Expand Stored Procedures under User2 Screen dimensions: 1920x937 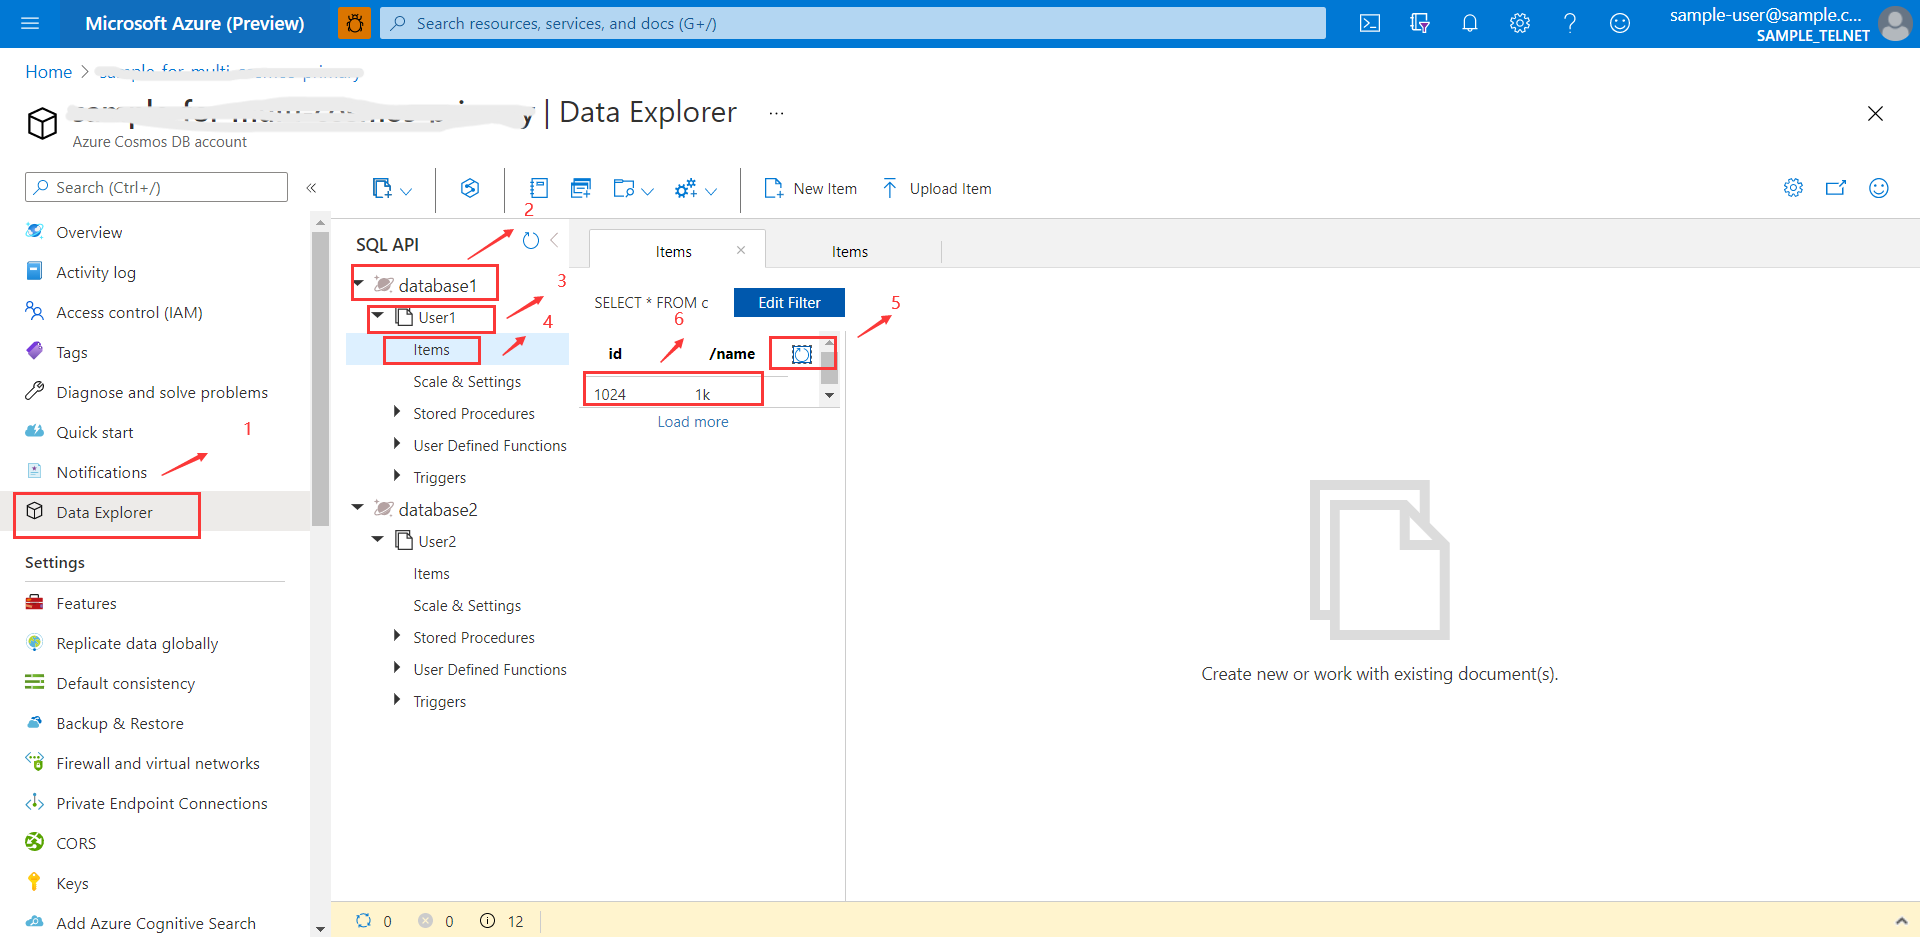pos(397,636)
